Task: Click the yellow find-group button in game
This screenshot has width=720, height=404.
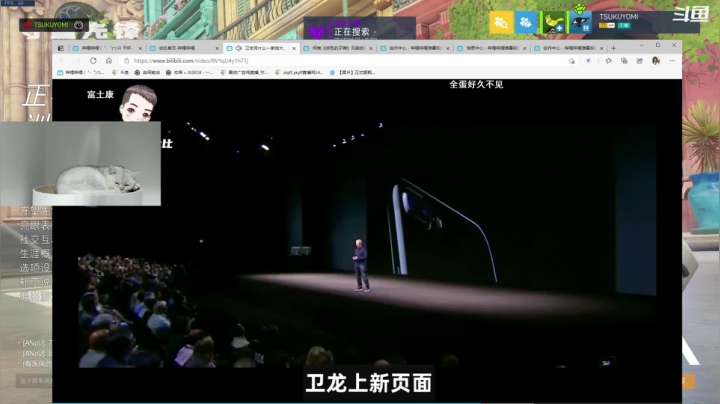Action: click(x=501, y=22)
